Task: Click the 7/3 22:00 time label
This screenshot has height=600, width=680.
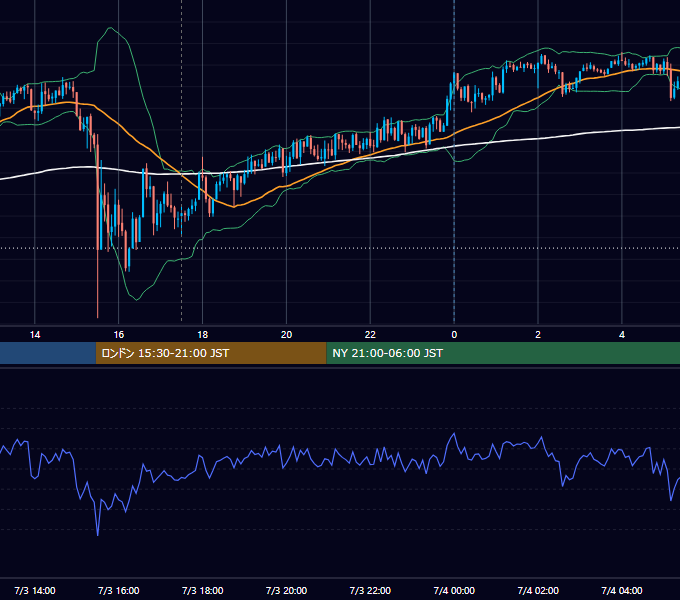Action: click(x=370, y=590)
